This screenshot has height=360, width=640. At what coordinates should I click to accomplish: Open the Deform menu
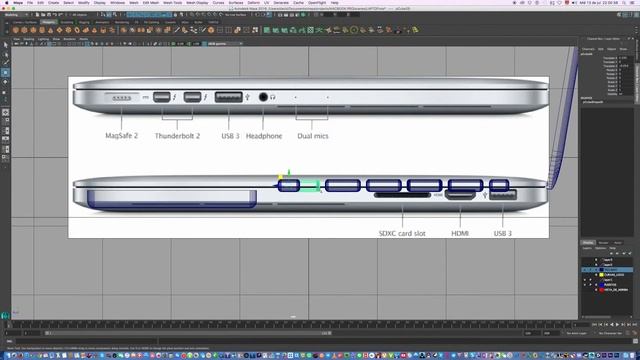[x=253, y=2]
